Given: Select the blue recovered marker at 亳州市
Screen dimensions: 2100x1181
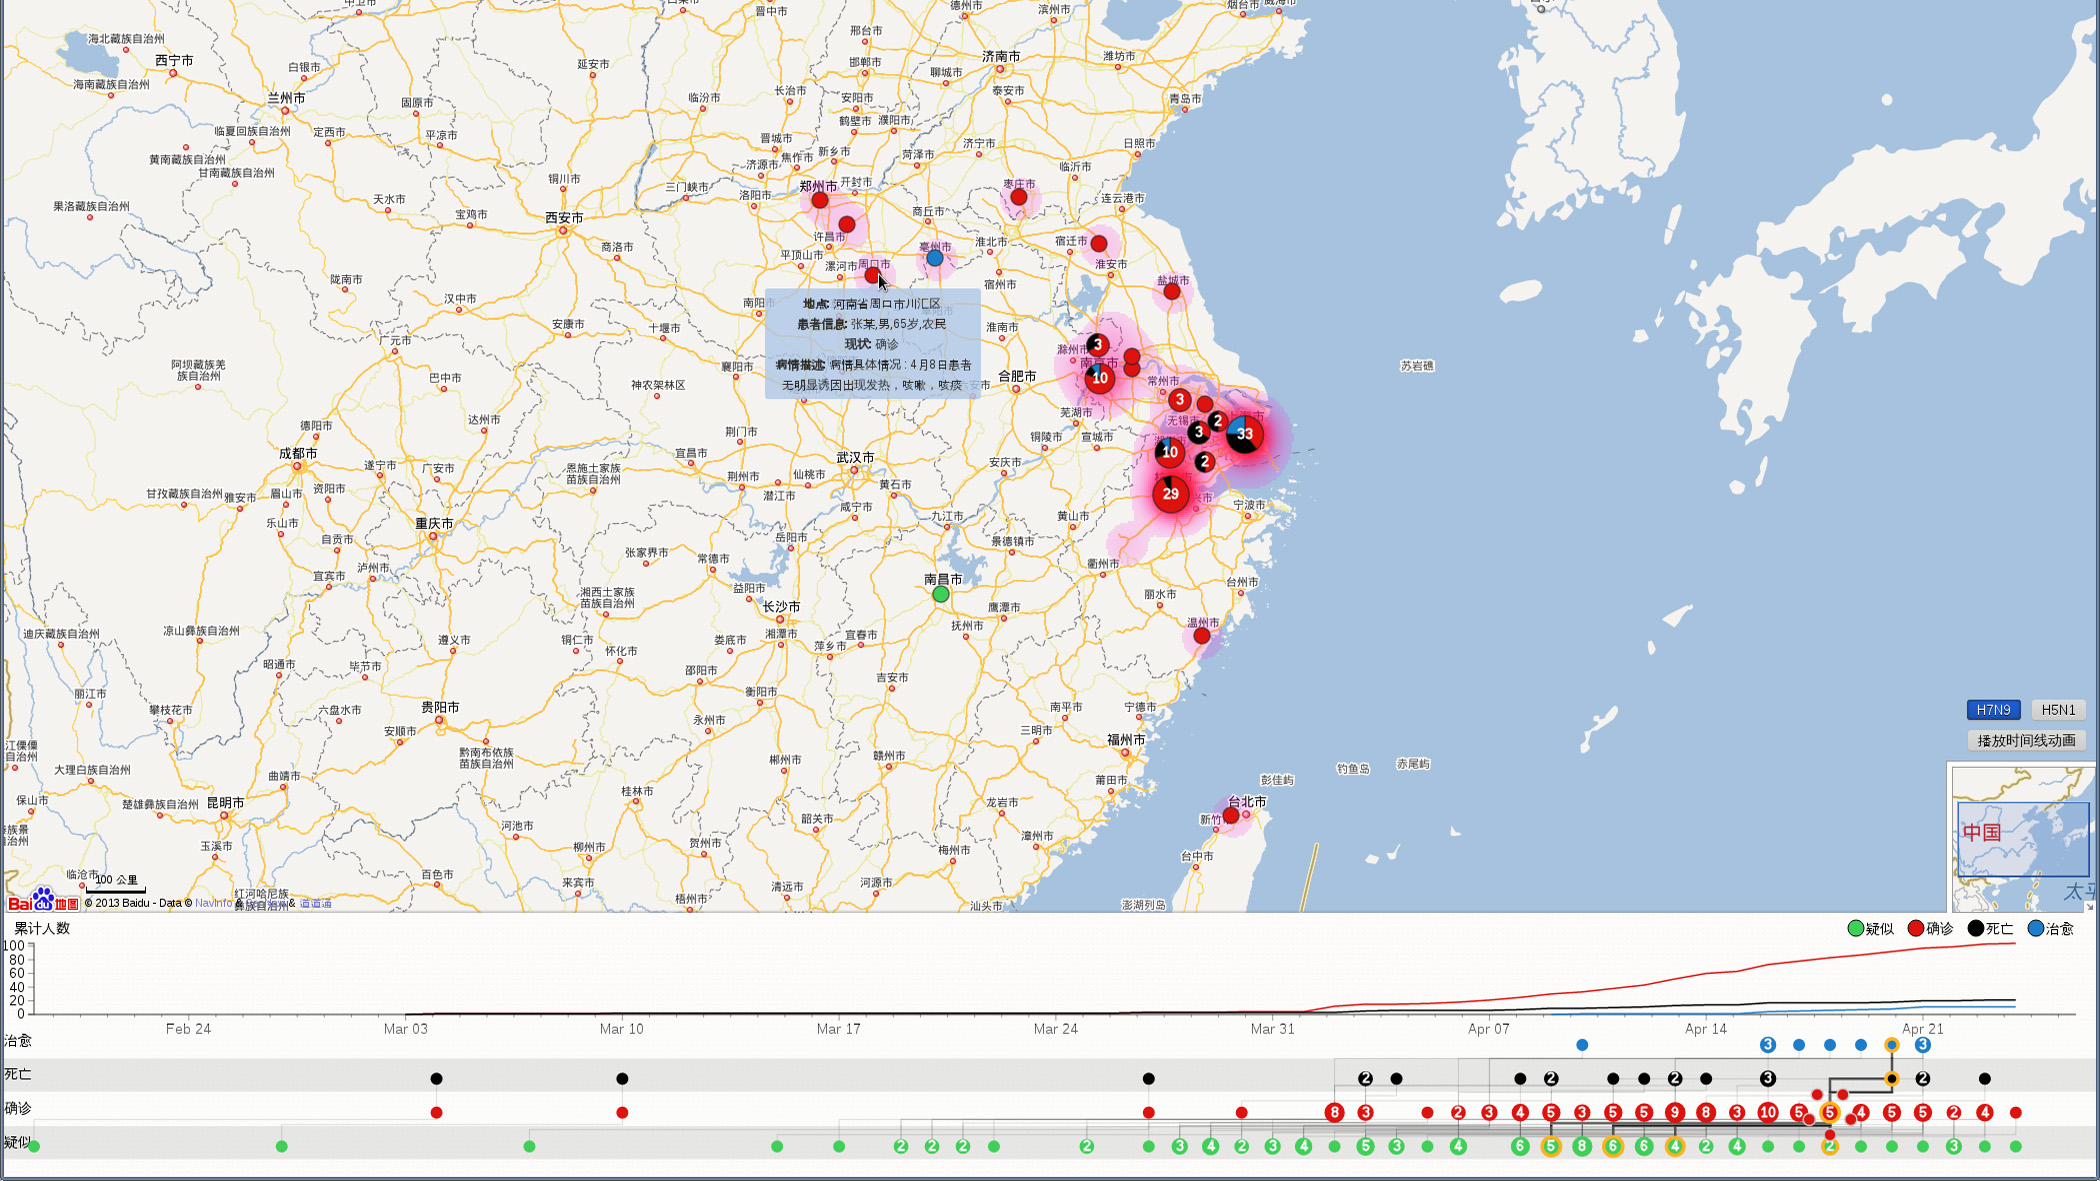Looking at the screenshot, I should 934,258.
